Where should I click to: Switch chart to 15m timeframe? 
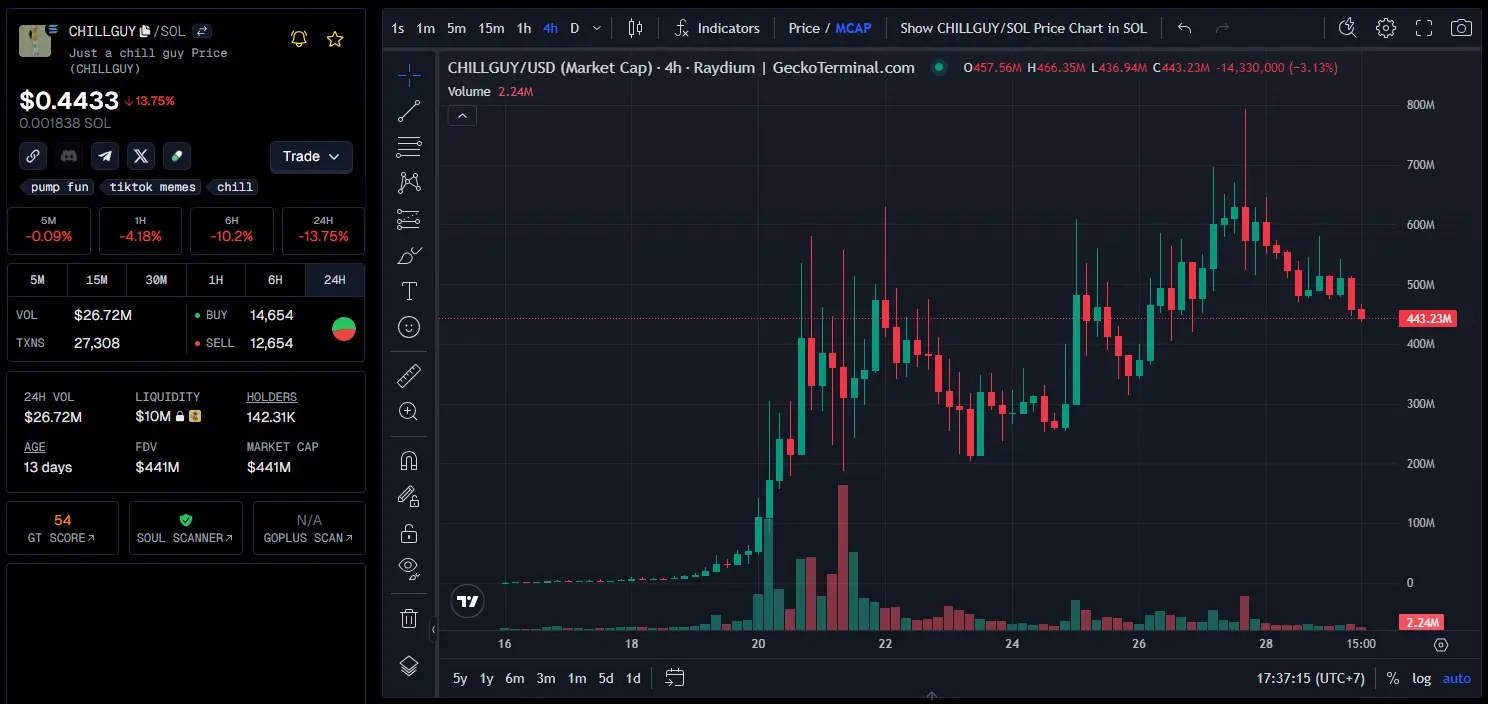491,28
